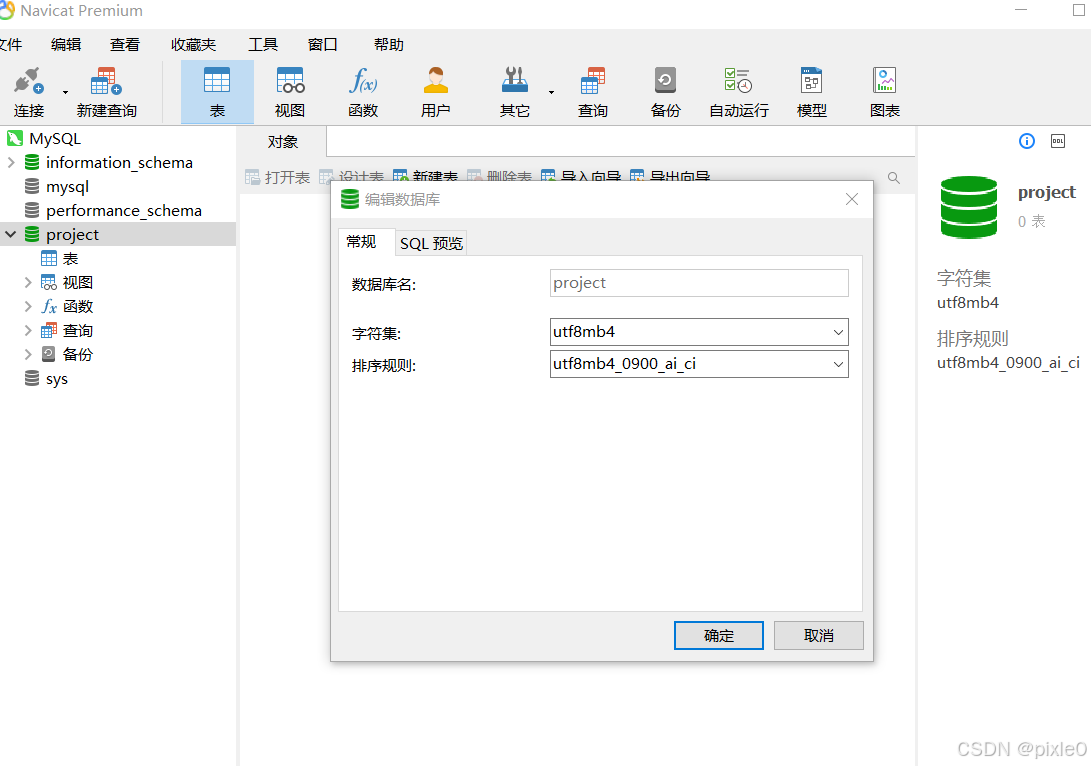1091x766 pixels.
Task: Confirm with the OK (确定) button
Action: (719, 635)
